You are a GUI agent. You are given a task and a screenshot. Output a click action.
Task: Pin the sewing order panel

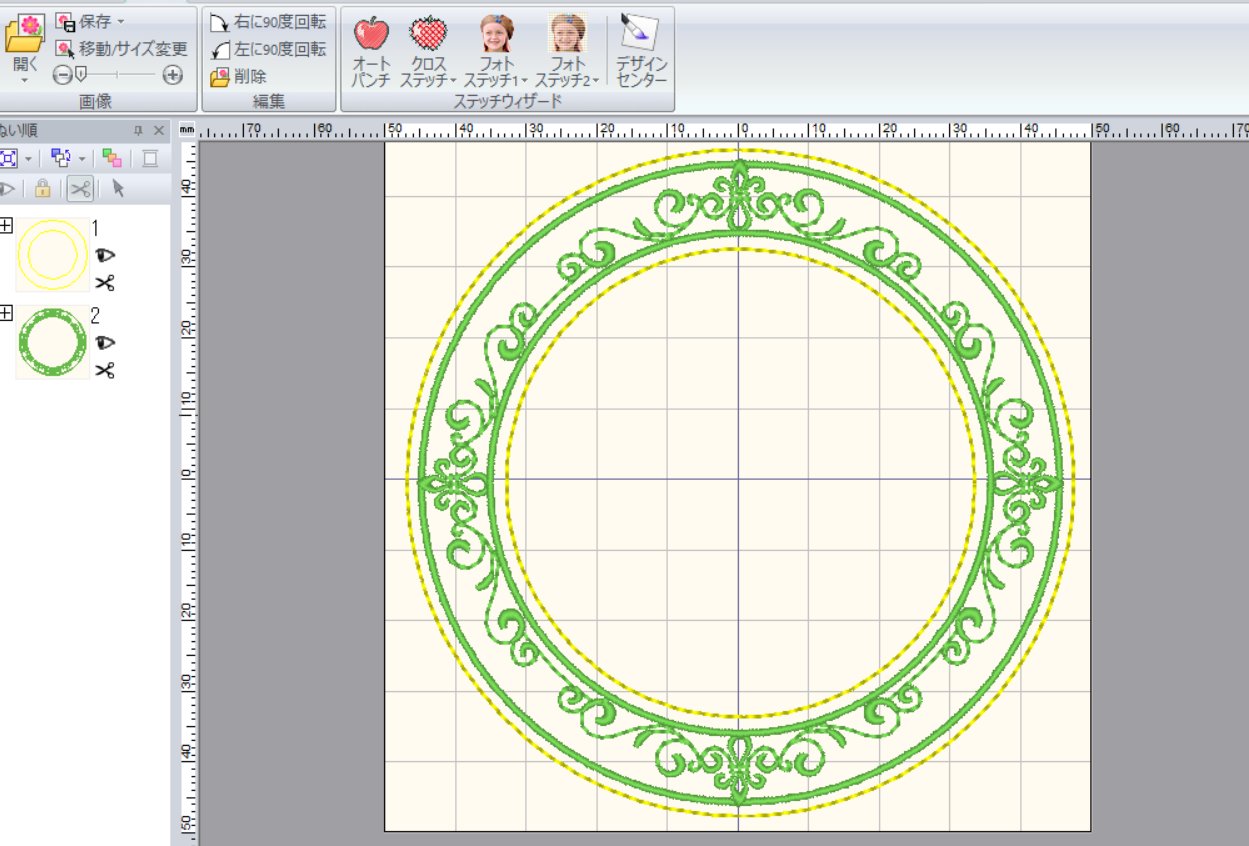(x=138, y=130)
